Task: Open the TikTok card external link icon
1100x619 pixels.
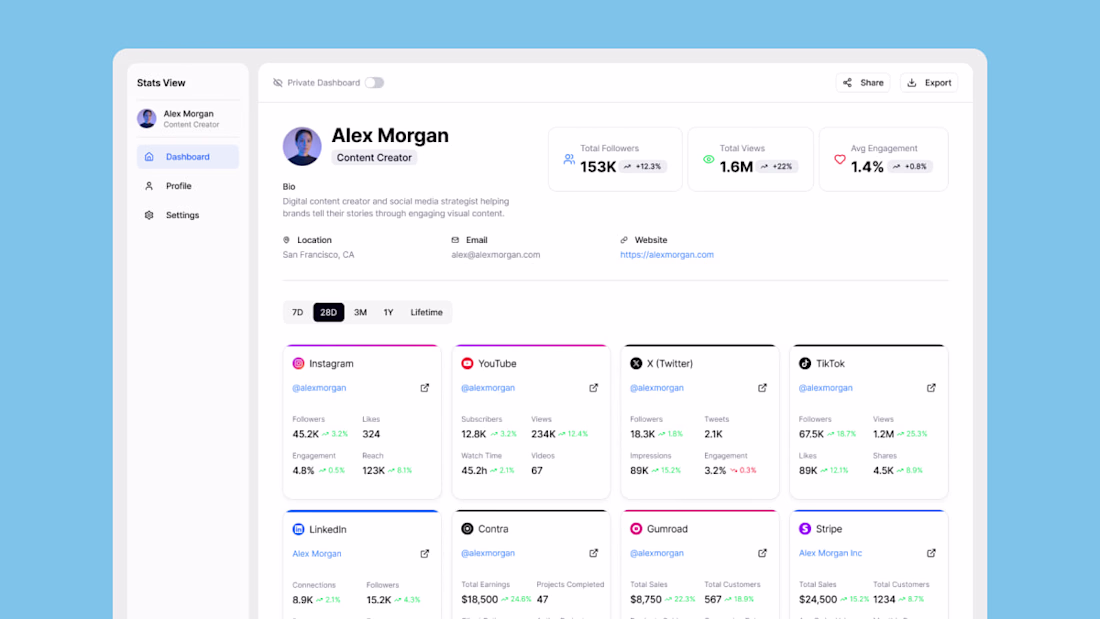Action: coord(931,388)
